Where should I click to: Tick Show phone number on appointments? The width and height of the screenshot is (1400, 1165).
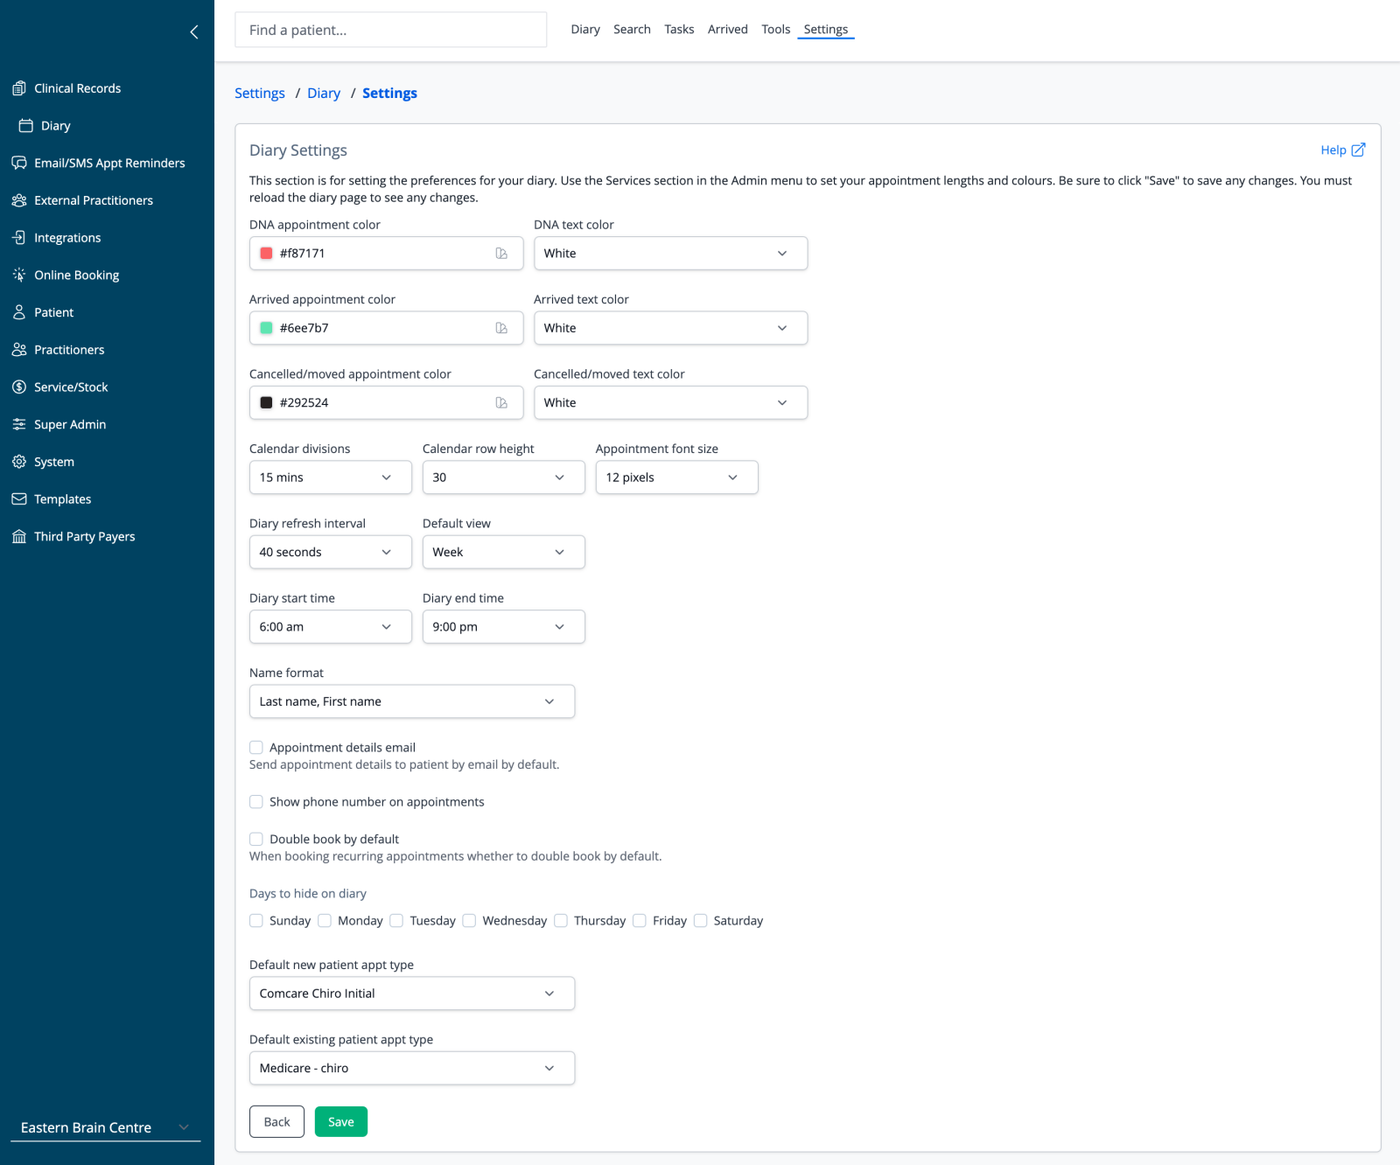(256, 802)
